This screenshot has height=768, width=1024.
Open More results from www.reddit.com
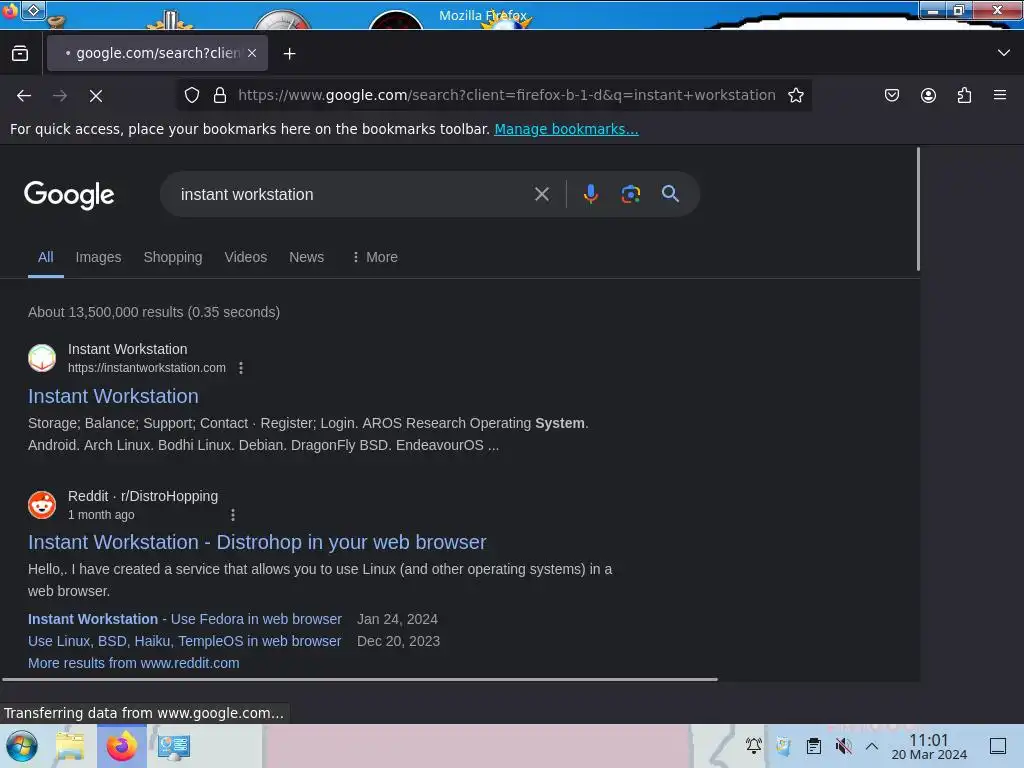pyautogui.click(x=134, y=664)
